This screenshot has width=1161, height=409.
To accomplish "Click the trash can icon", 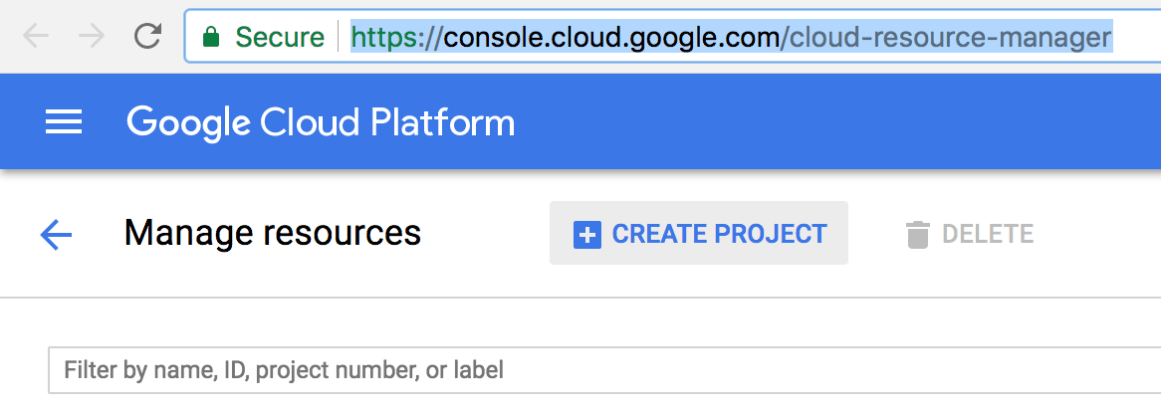I will [x=916, y=235].
